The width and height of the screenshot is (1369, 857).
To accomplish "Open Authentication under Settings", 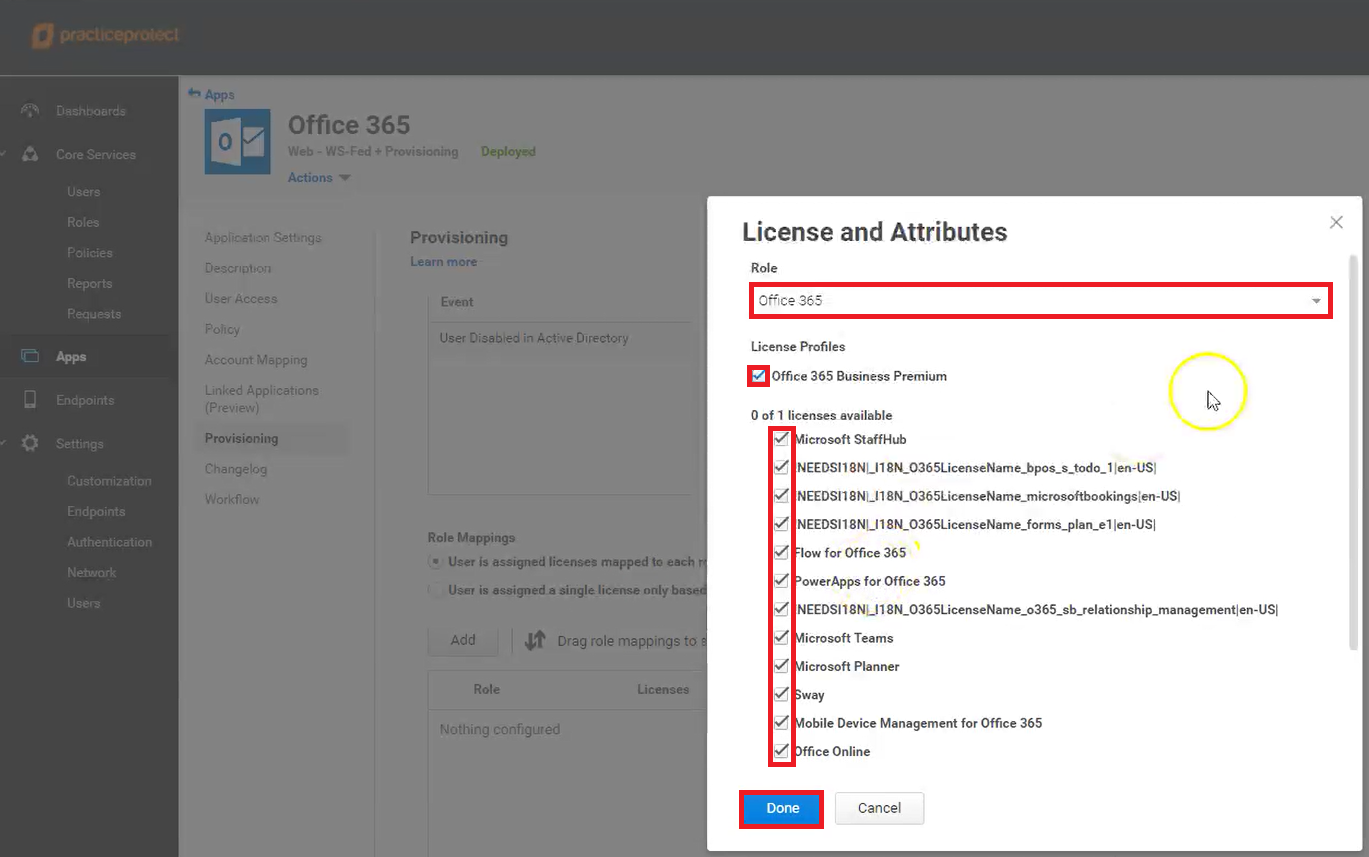I will click(x=110, y=541).
